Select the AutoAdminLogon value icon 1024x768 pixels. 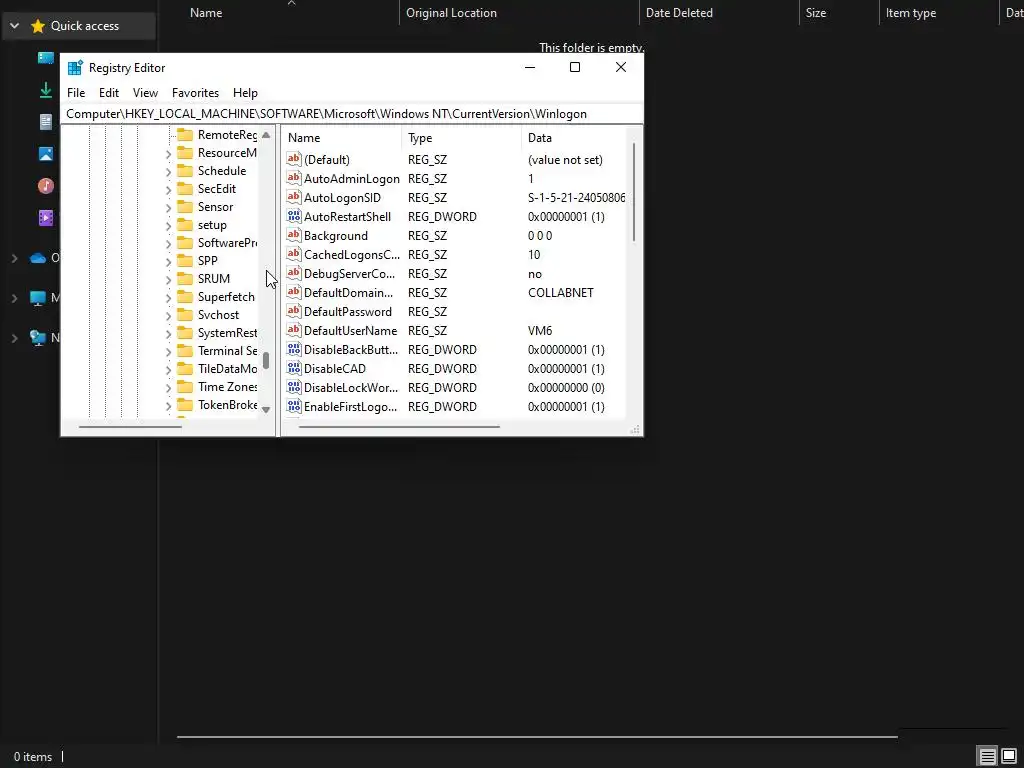294,178
